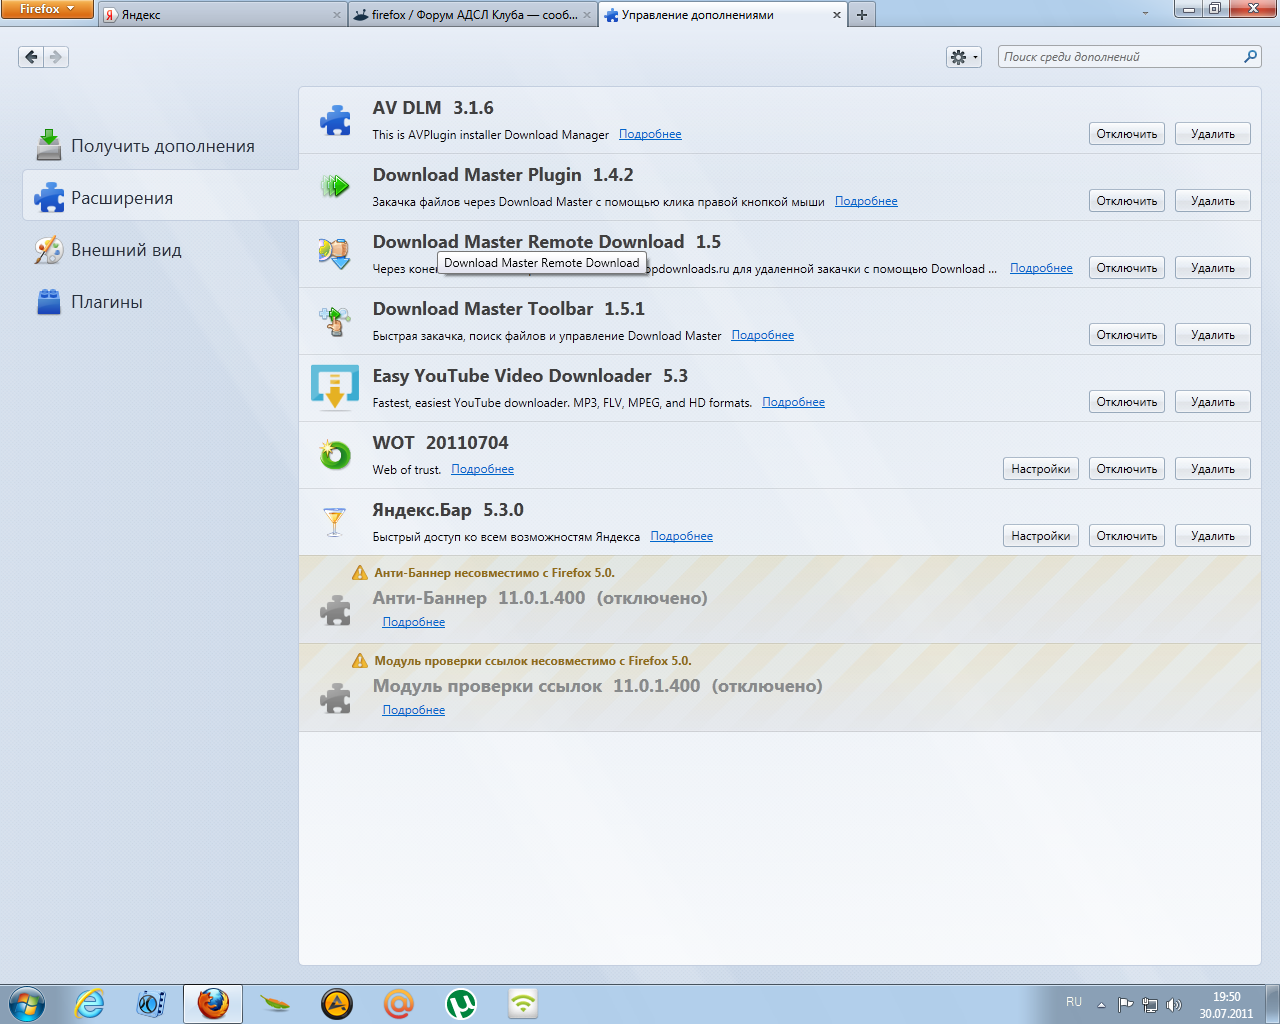Click the Firefox icon in taskbar
The image size is (1280, 1024).
pos(213,1003)
